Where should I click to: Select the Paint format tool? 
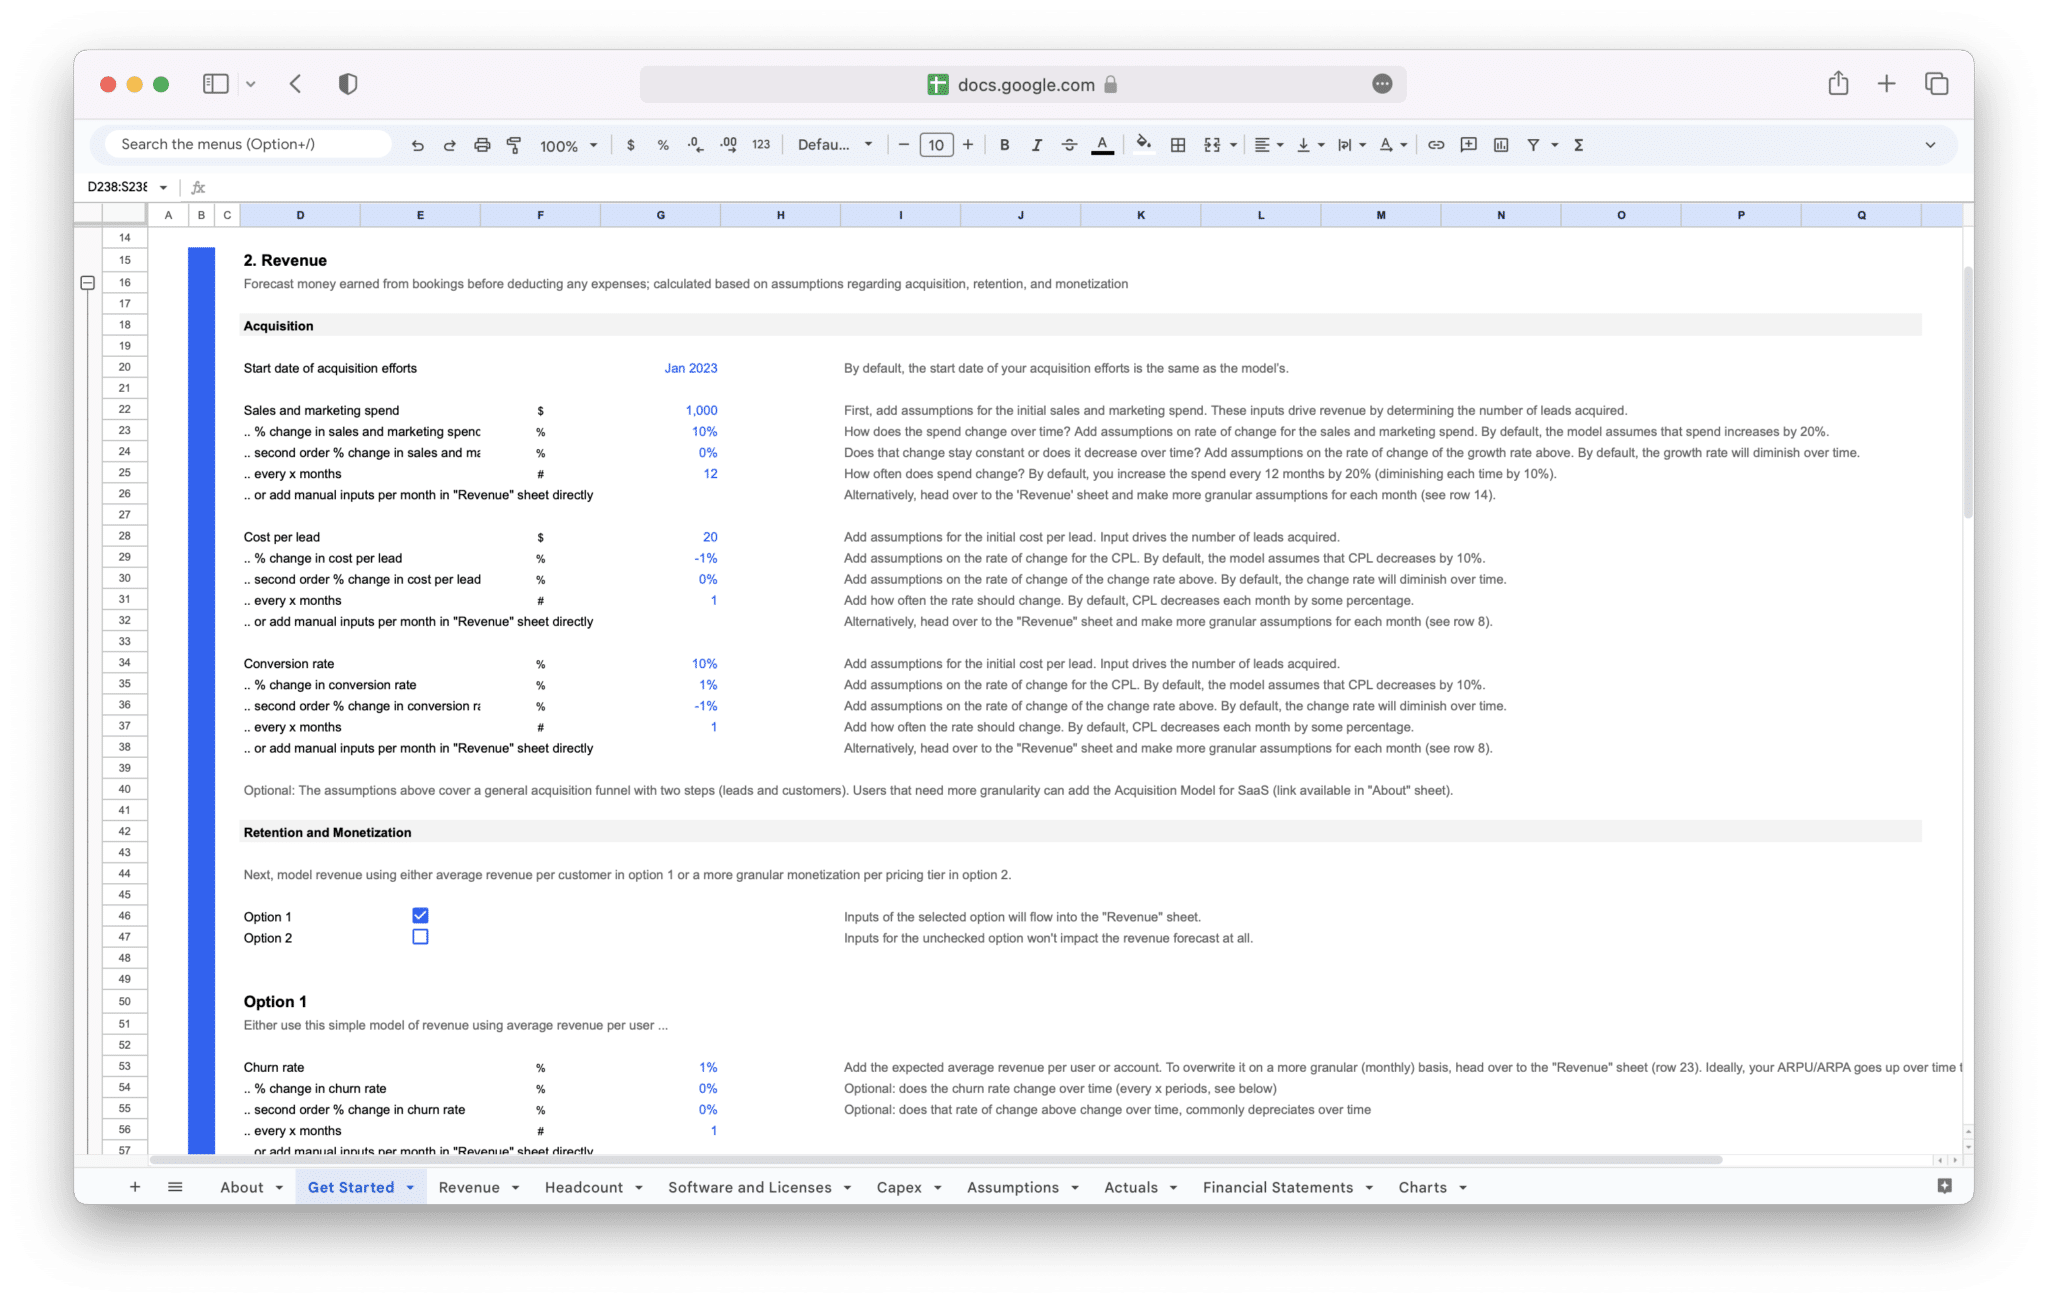(x=513, y=144)
